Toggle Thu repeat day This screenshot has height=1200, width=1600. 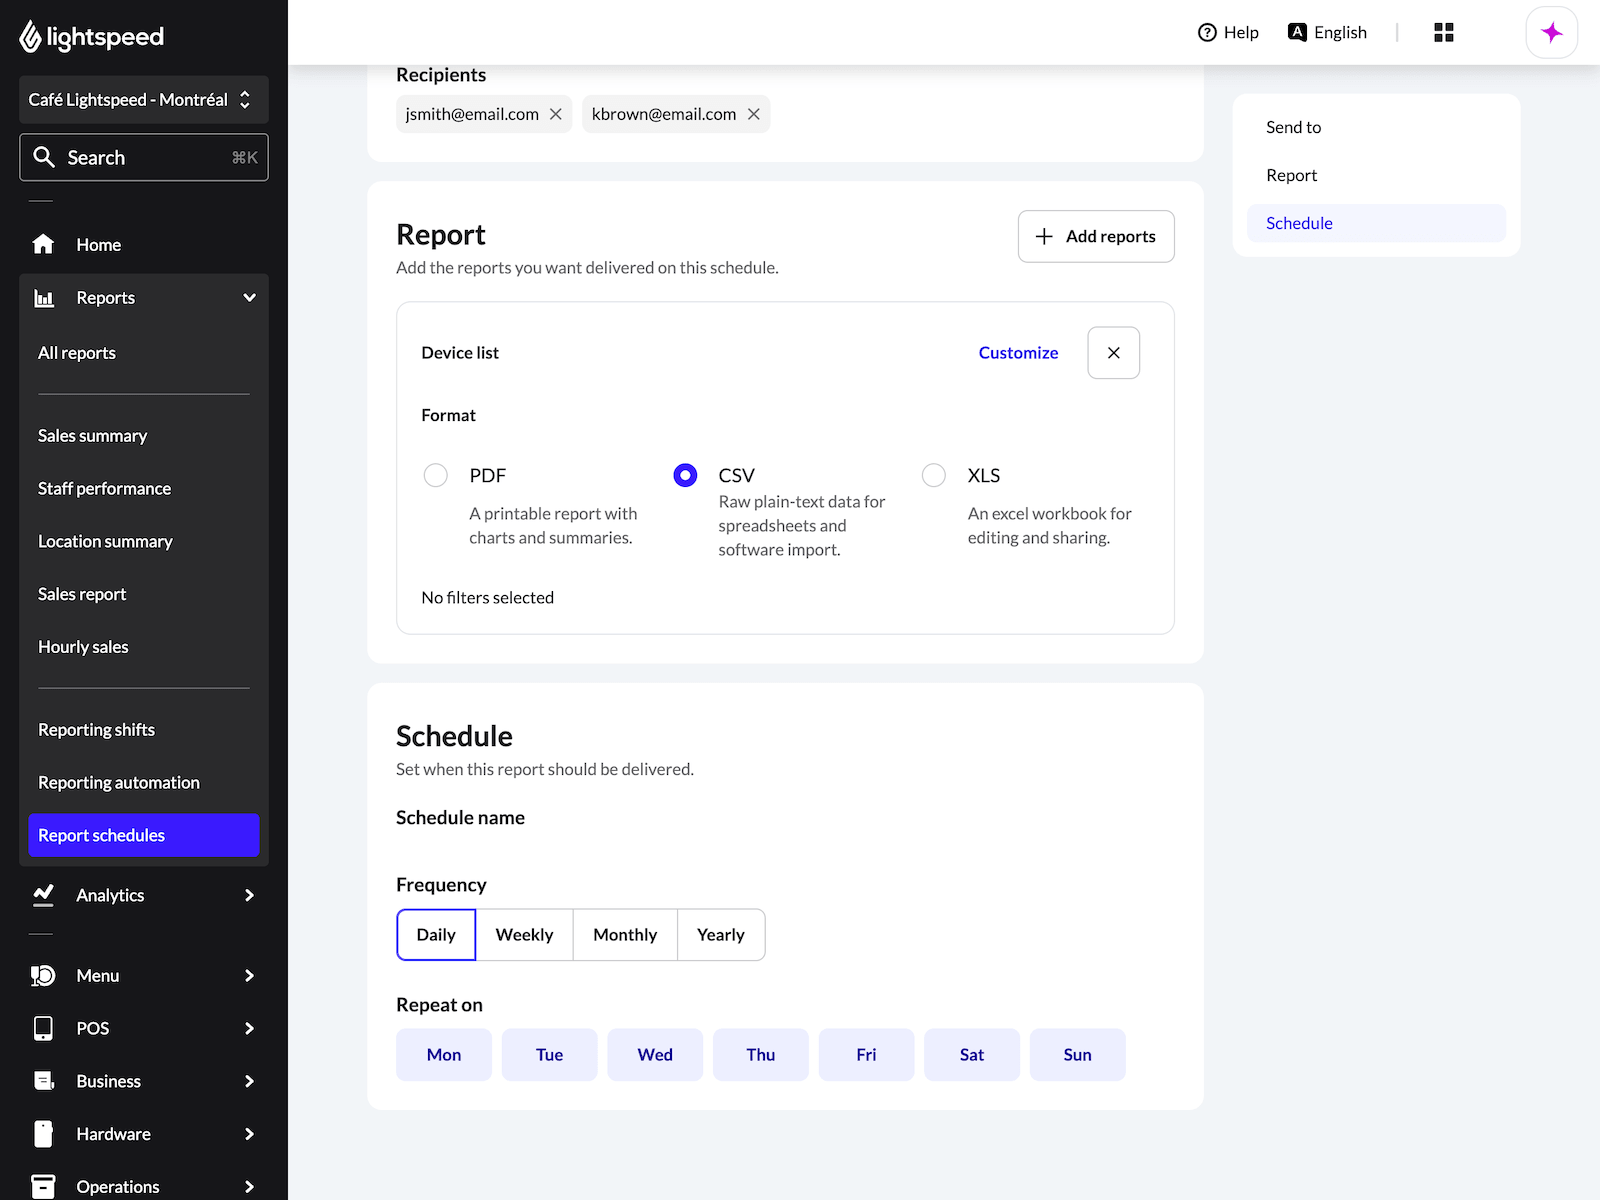(761, 1055)
